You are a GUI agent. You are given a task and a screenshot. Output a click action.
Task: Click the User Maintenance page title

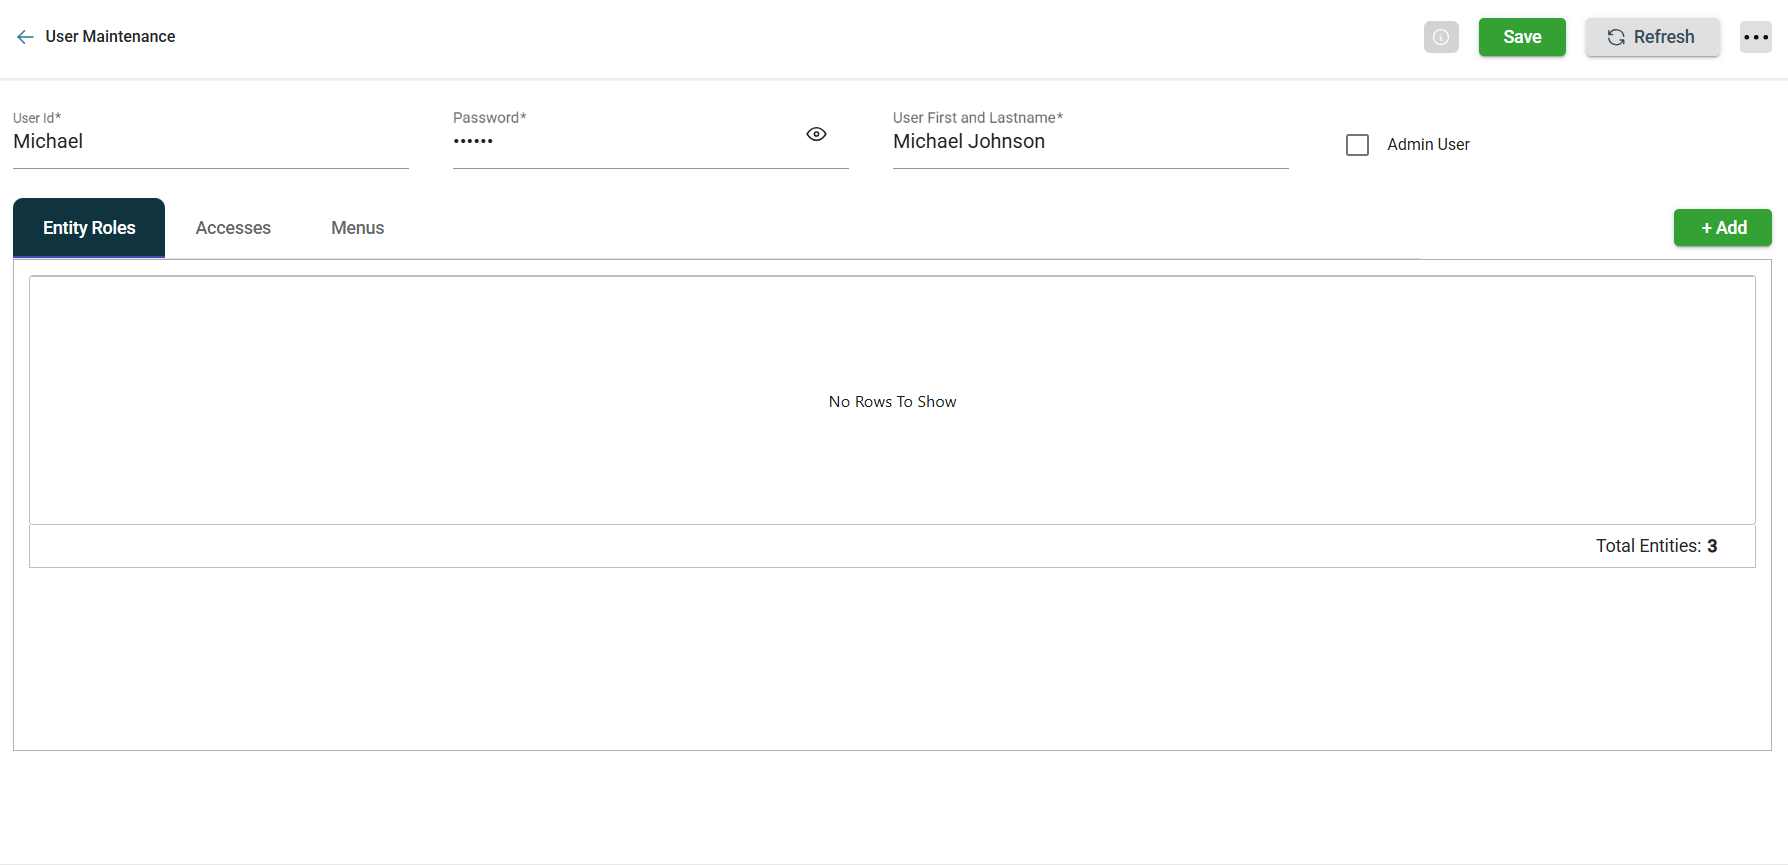tap(110, 37)
